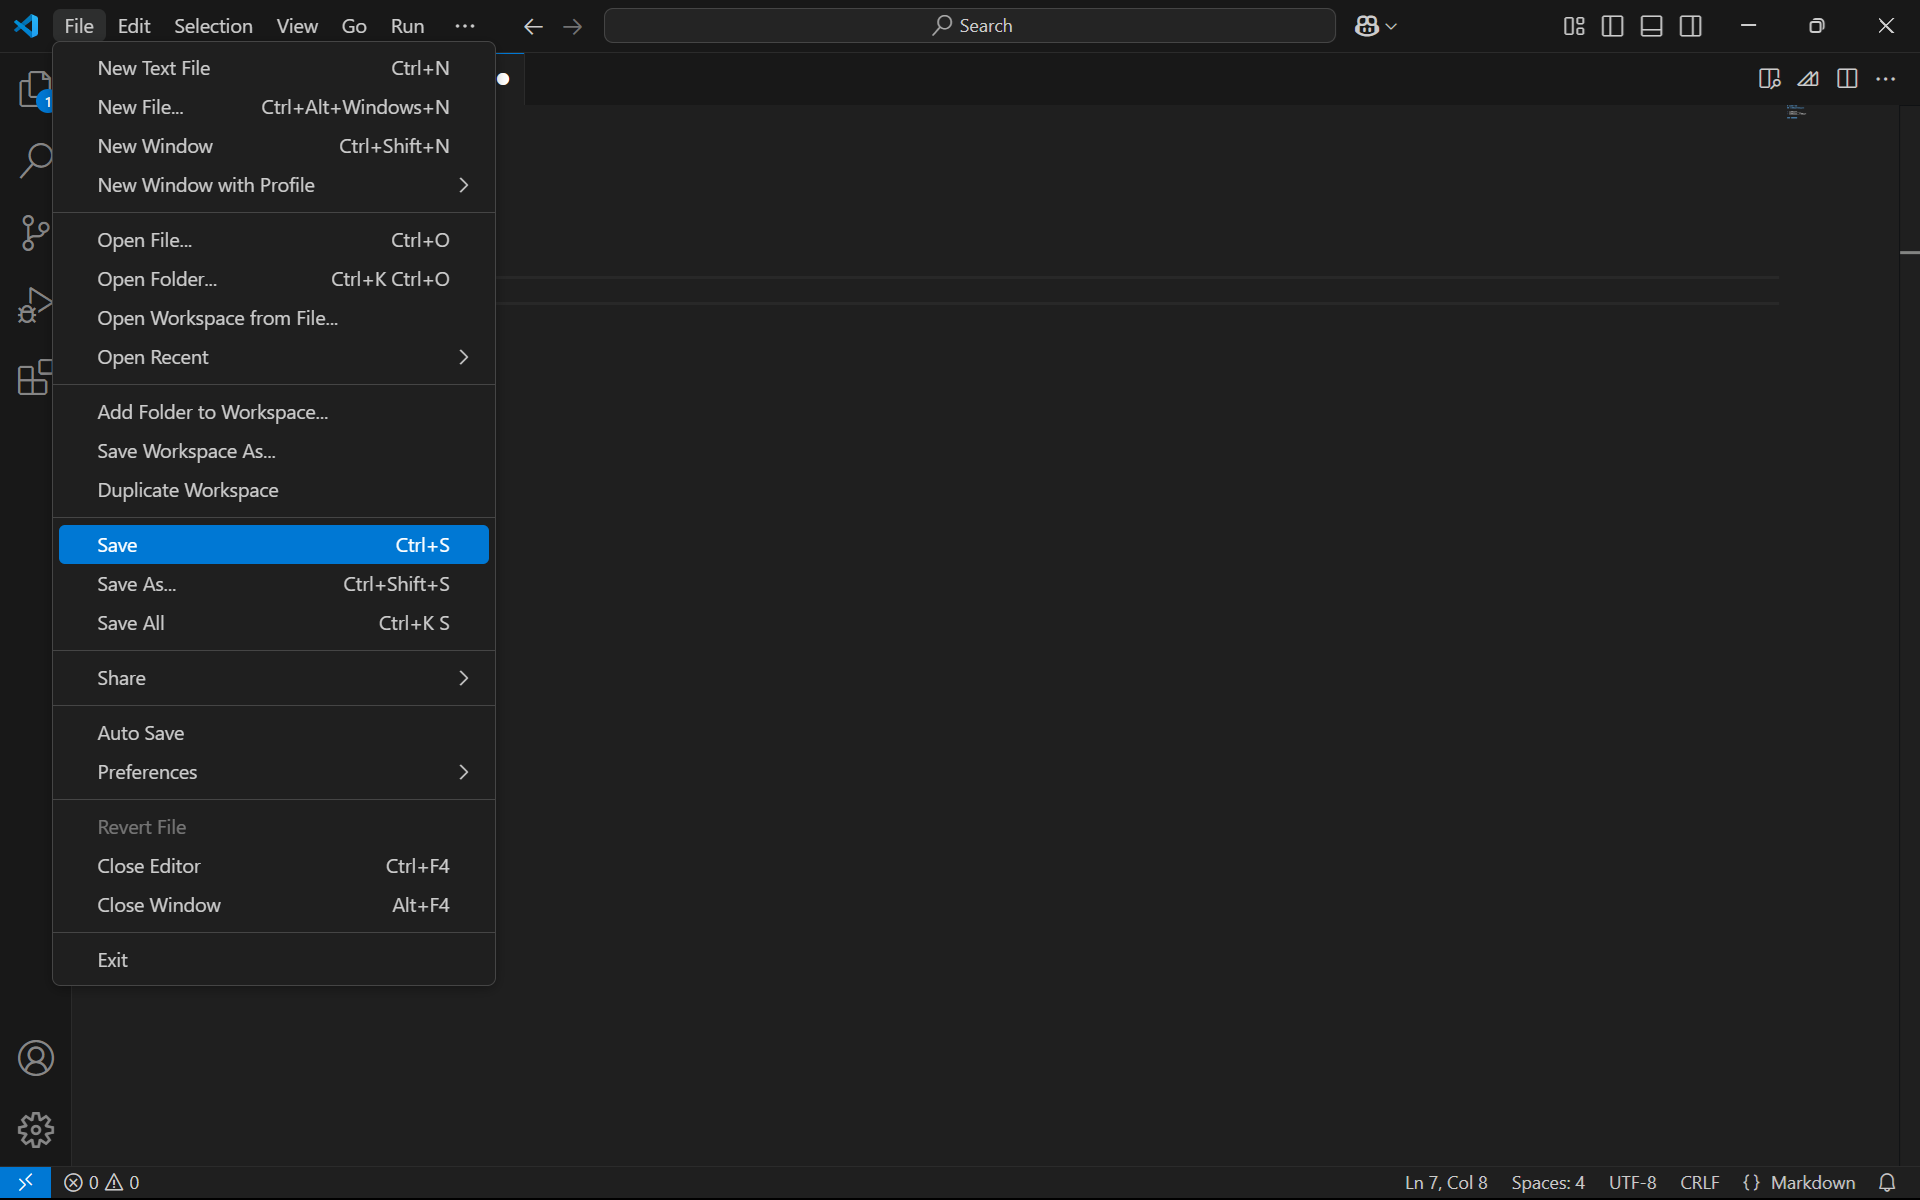Image resolution: width=1920 pixels, height=1200 pixels.
Task: Open the Accounts icon in activity bar
Action: [35, 1058]
